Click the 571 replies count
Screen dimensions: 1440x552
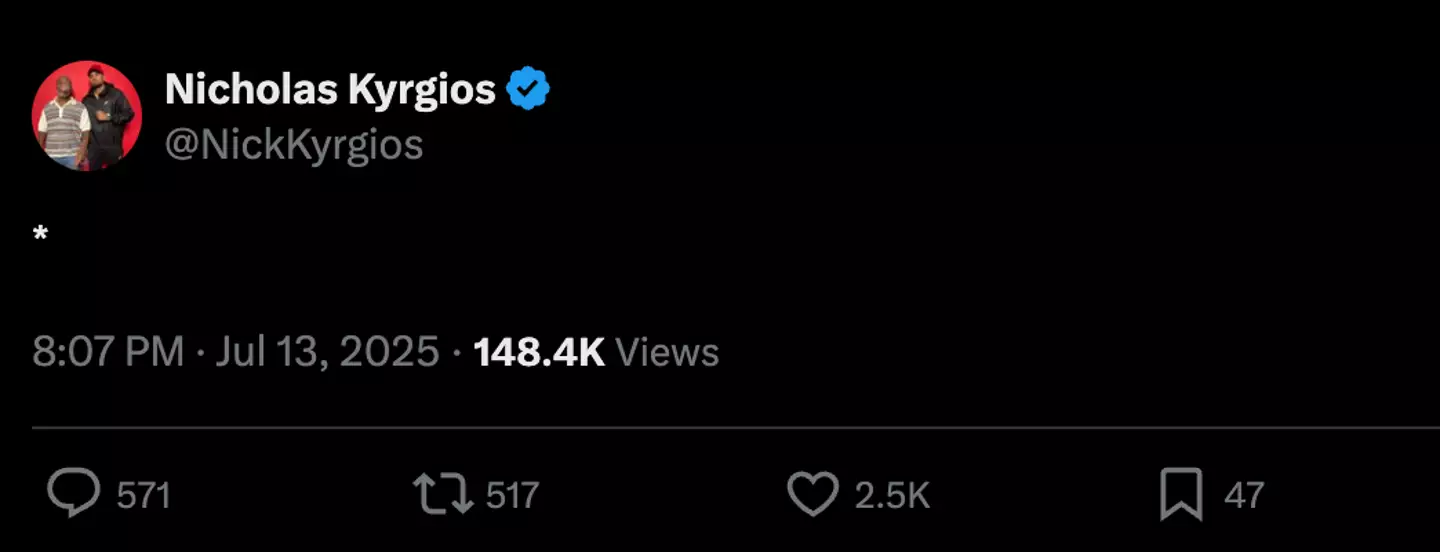point(144,496)
